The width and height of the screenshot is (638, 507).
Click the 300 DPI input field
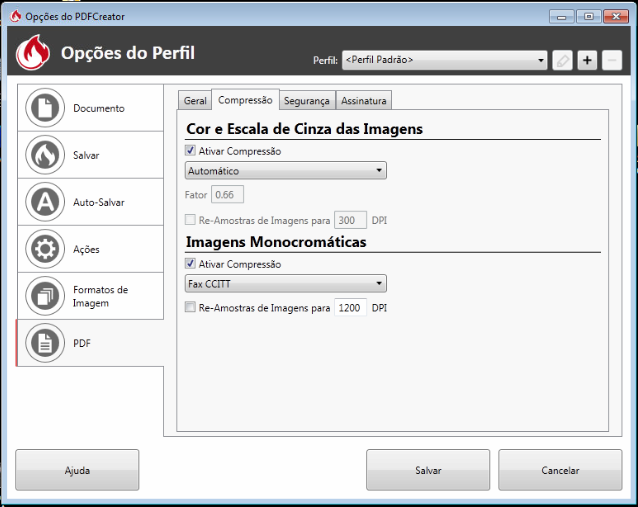click(350, 220)
